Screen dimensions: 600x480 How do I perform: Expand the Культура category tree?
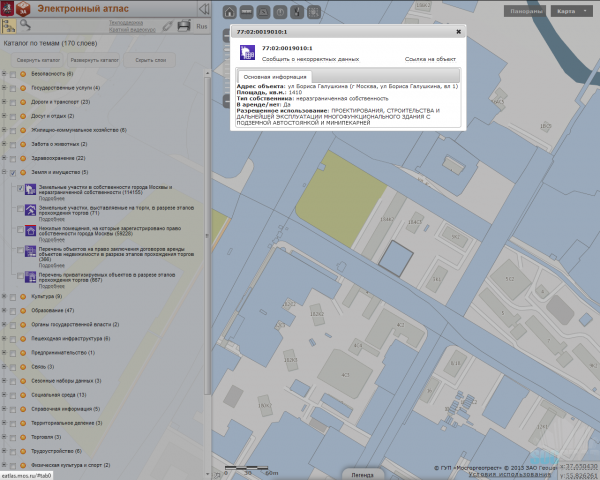point(4,297)
